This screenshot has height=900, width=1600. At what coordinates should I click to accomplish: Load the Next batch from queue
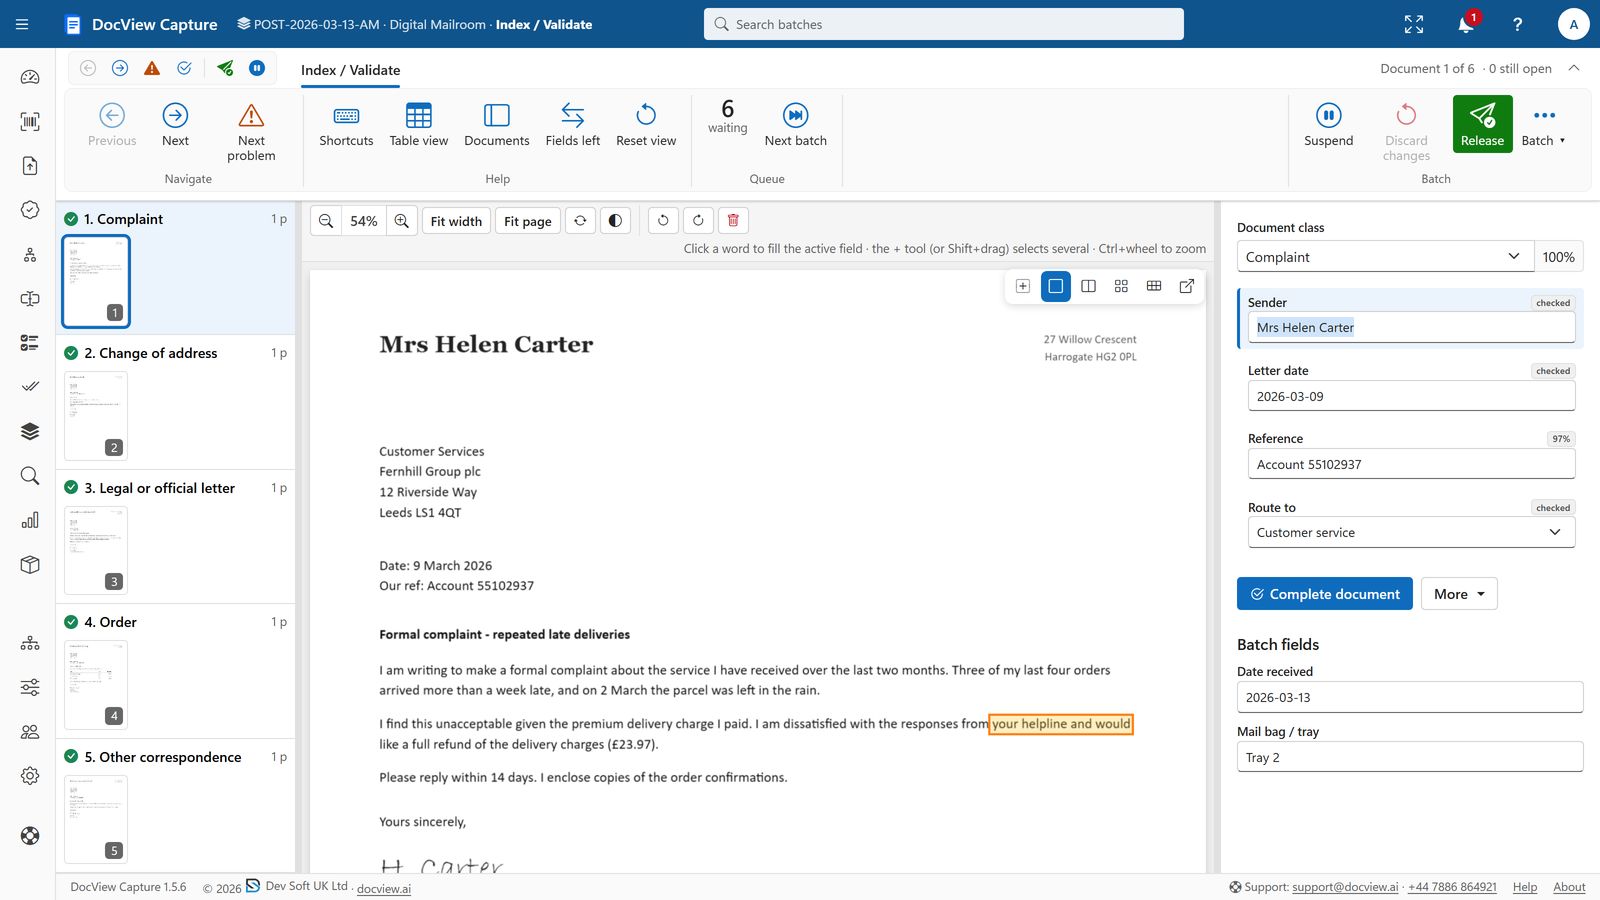click(796, 125)
